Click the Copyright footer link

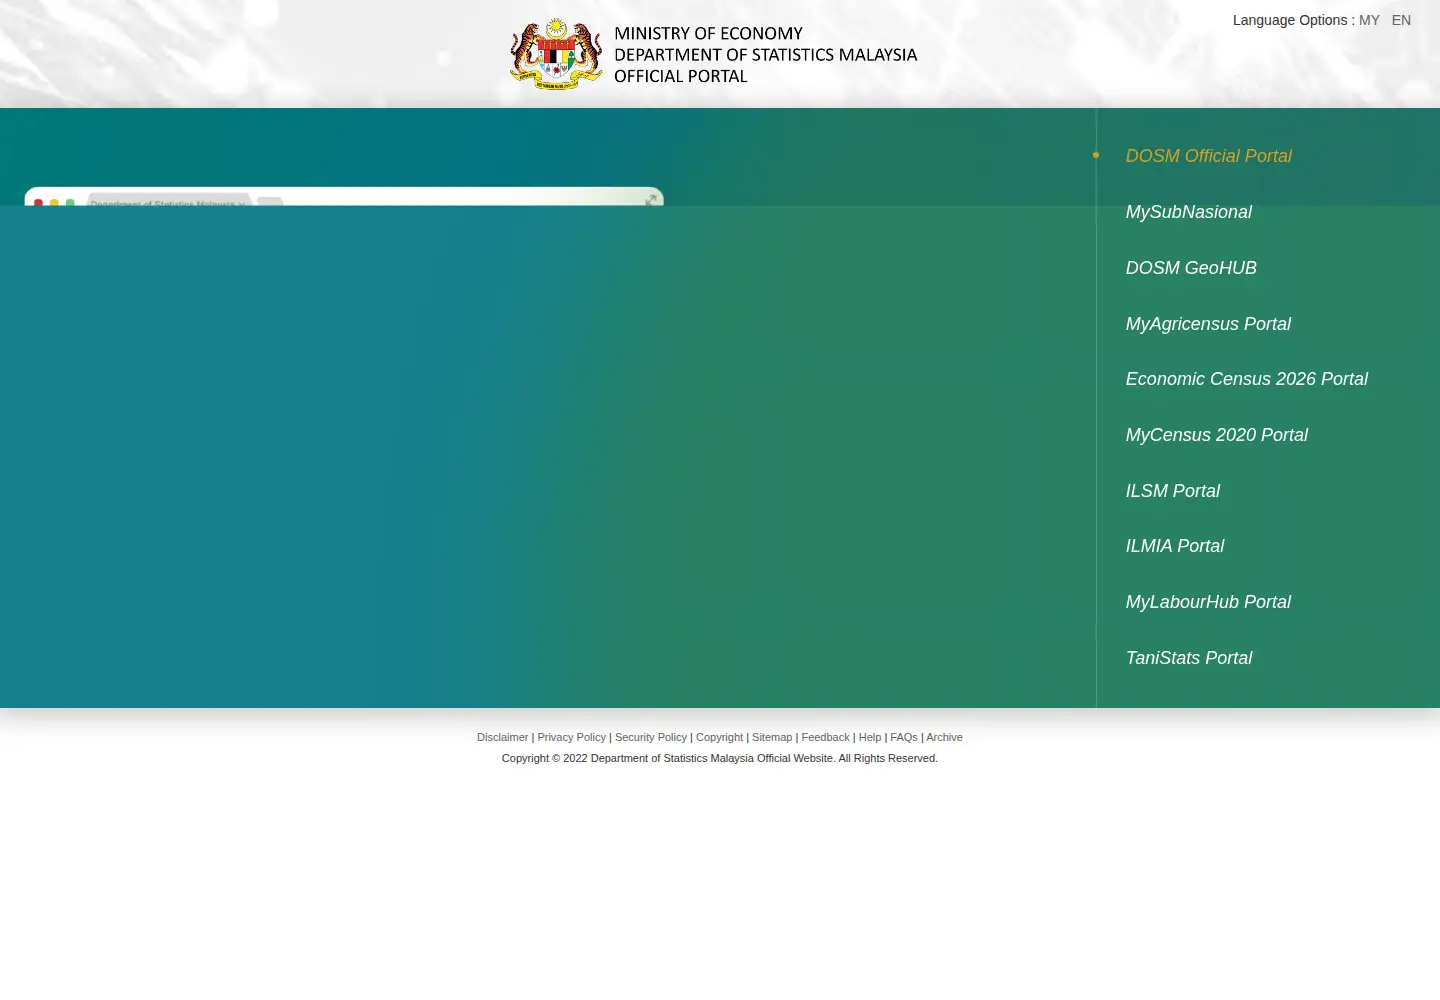click(719, 737)
